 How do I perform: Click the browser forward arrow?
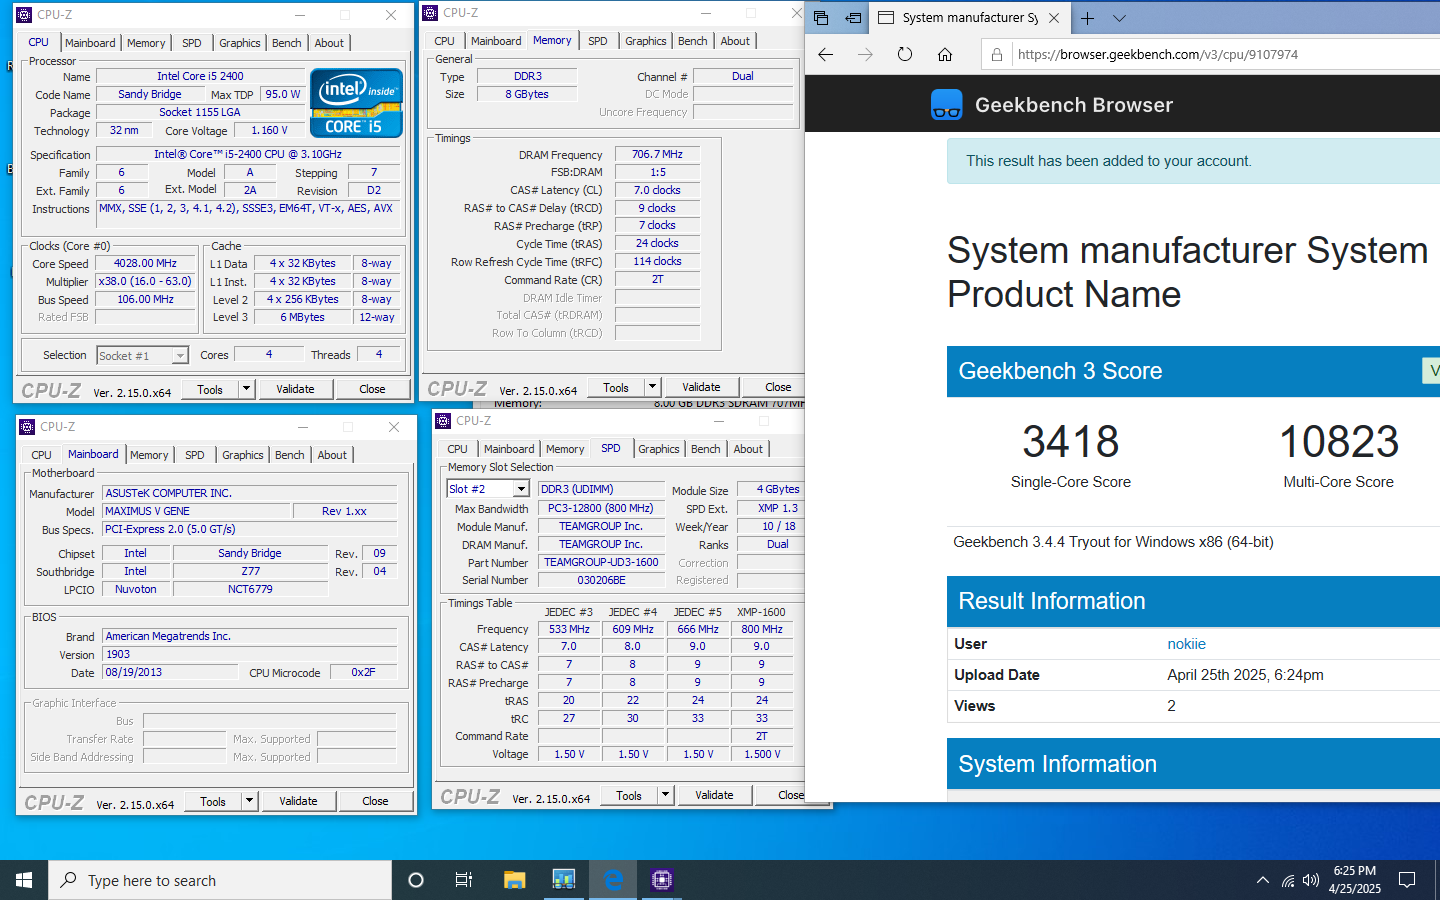865,55
